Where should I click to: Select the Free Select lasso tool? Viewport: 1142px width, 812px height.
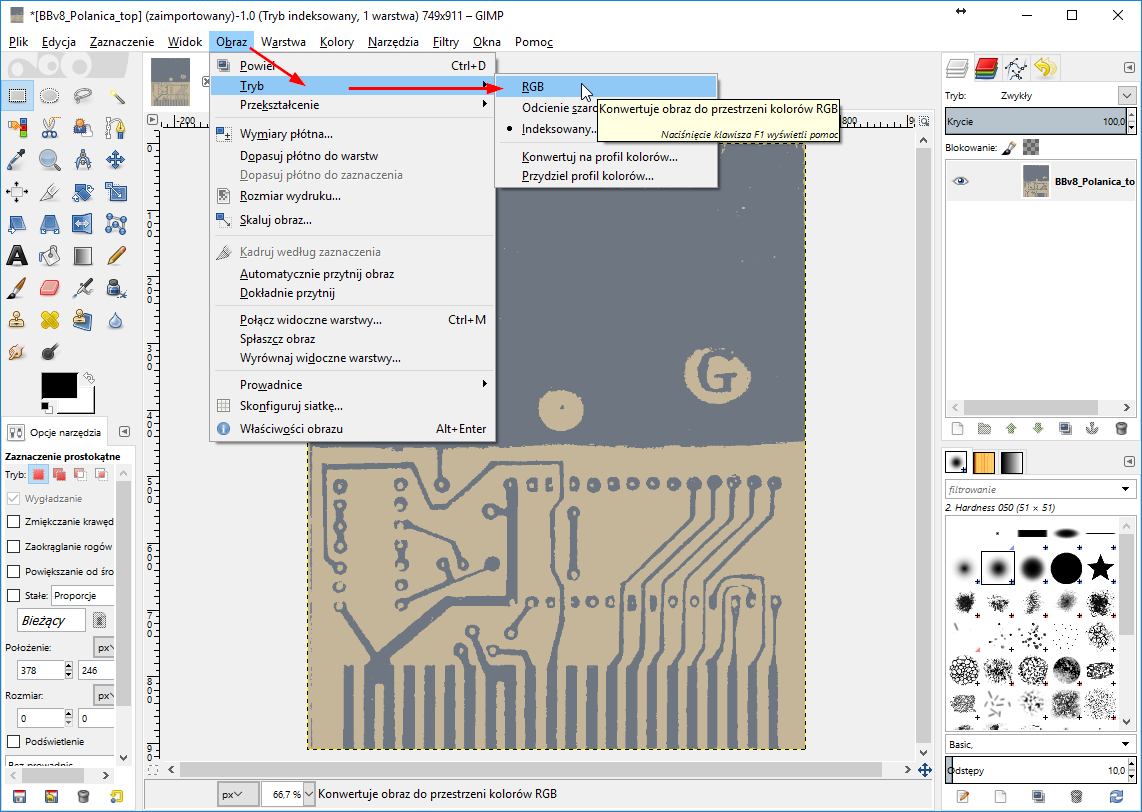pyautogui.click(x=83, y=95)
